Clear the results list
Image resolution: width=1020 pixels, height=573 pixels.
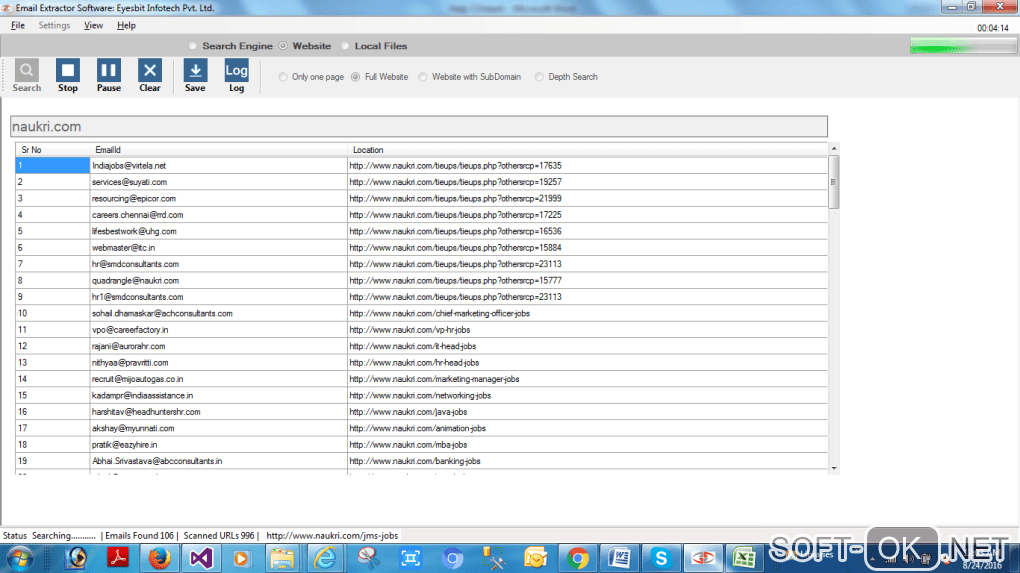point(150,75)
